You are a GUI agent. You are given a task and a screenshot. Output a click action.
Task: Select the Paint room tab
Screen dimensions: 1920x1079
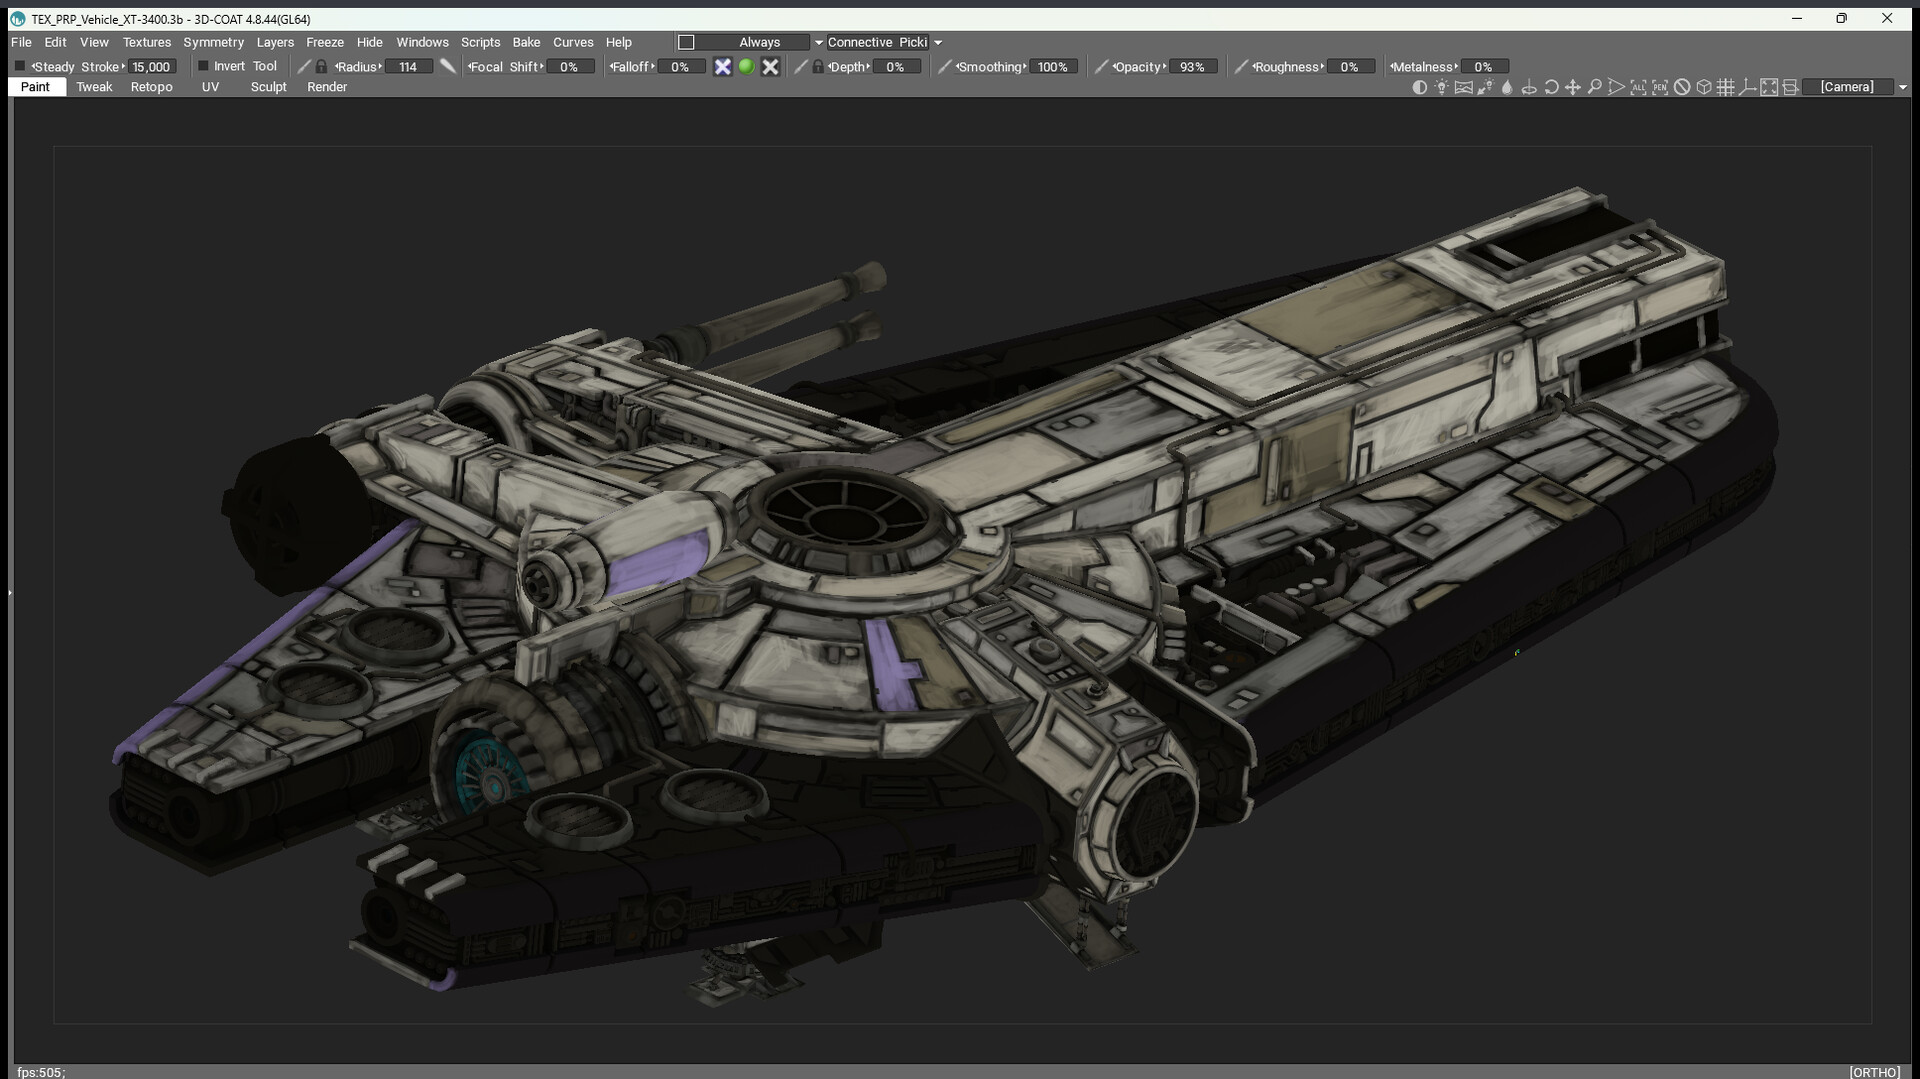(36, 87)
